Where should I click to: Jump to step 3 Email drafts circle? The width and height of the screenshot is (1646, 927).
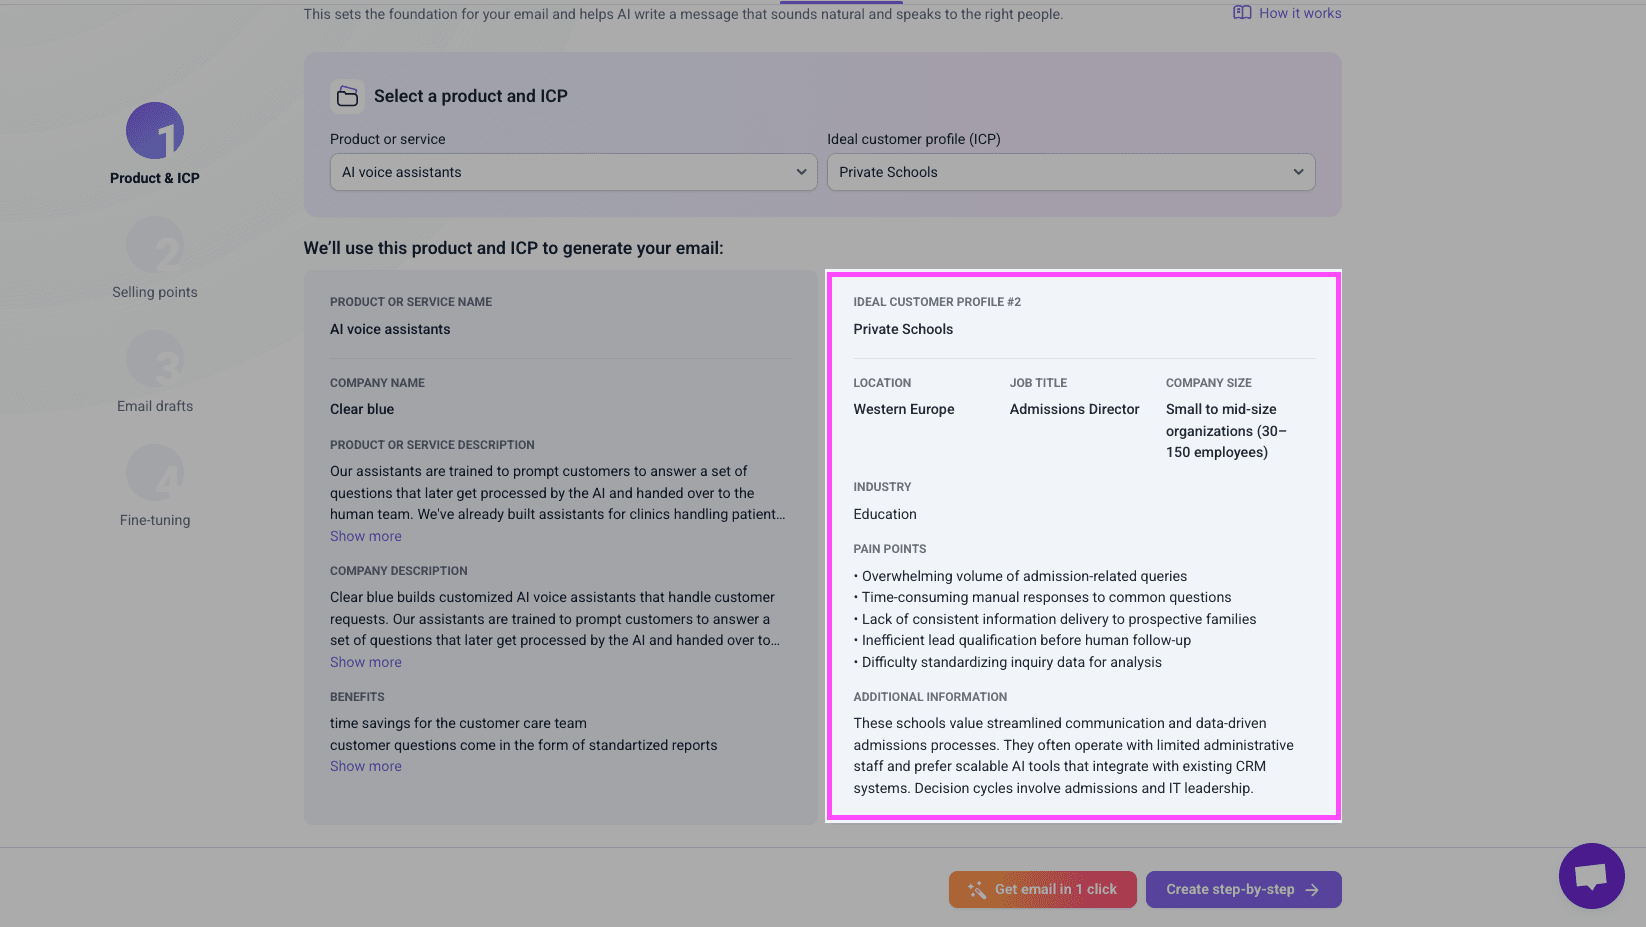pyautogui.click(x=155, y=359)
